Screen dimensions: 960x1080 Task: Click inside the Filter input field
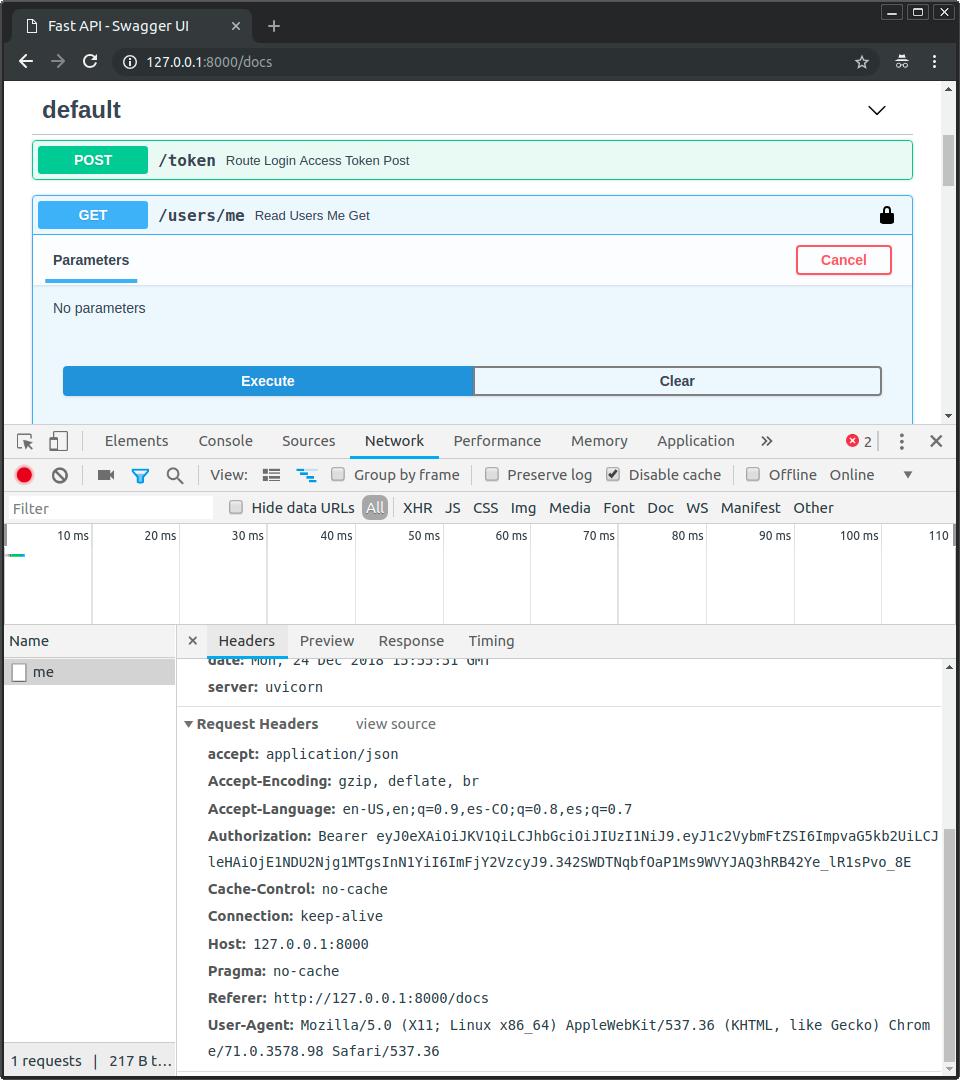[x=110, y=508]
